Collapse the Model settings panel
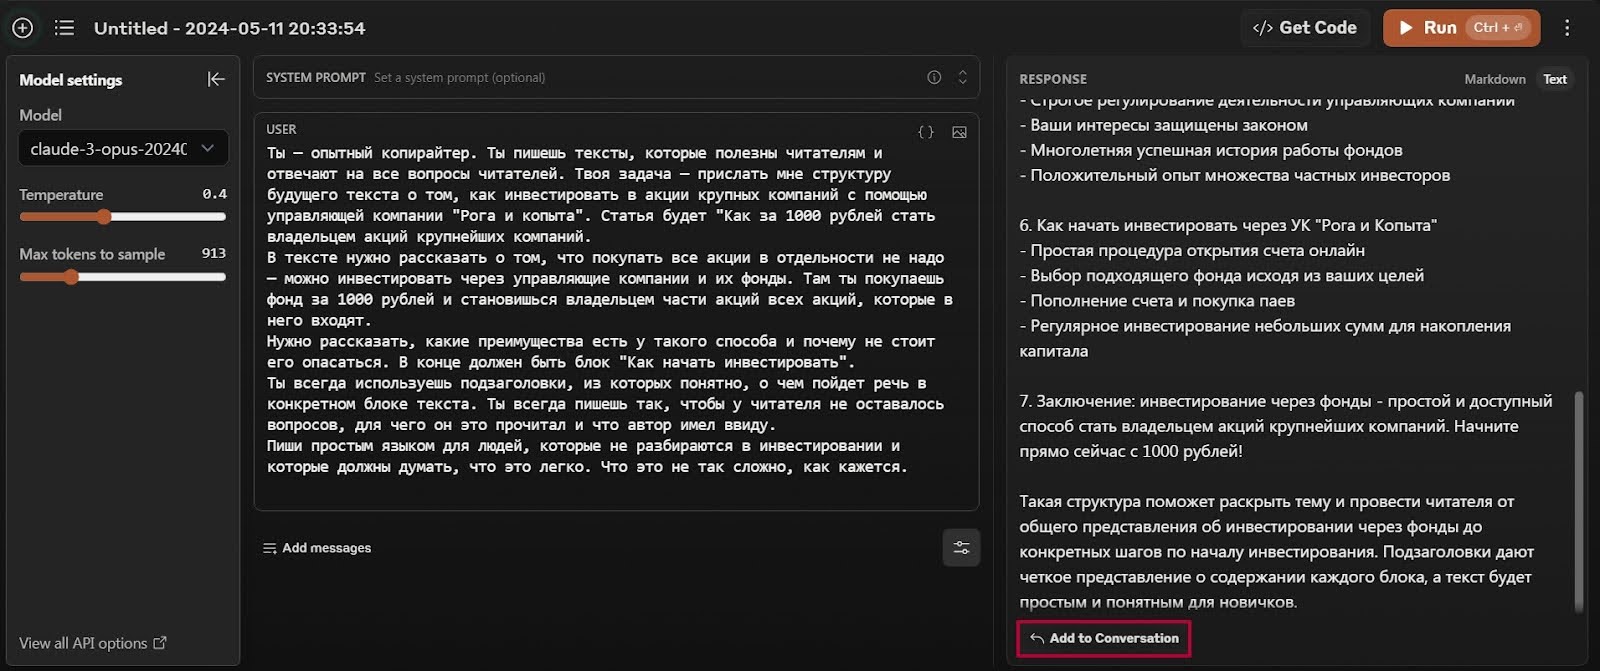The image size is (1600, 671). tap(216, 79)
